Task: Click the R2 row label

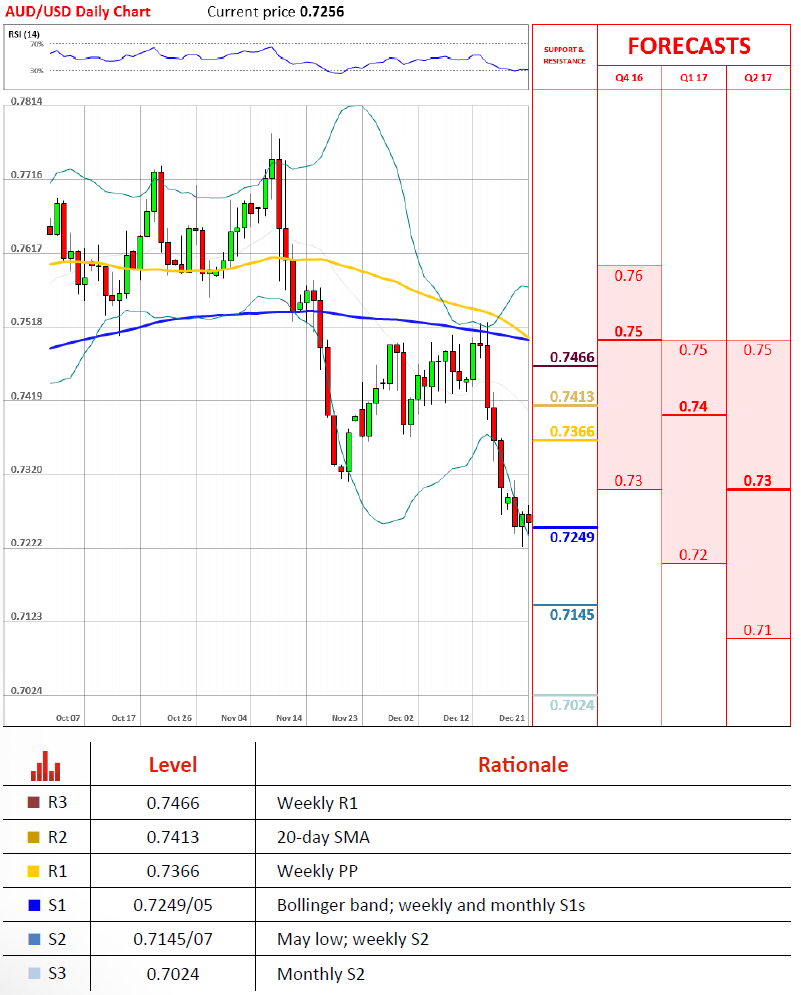Action: point(57,837)
